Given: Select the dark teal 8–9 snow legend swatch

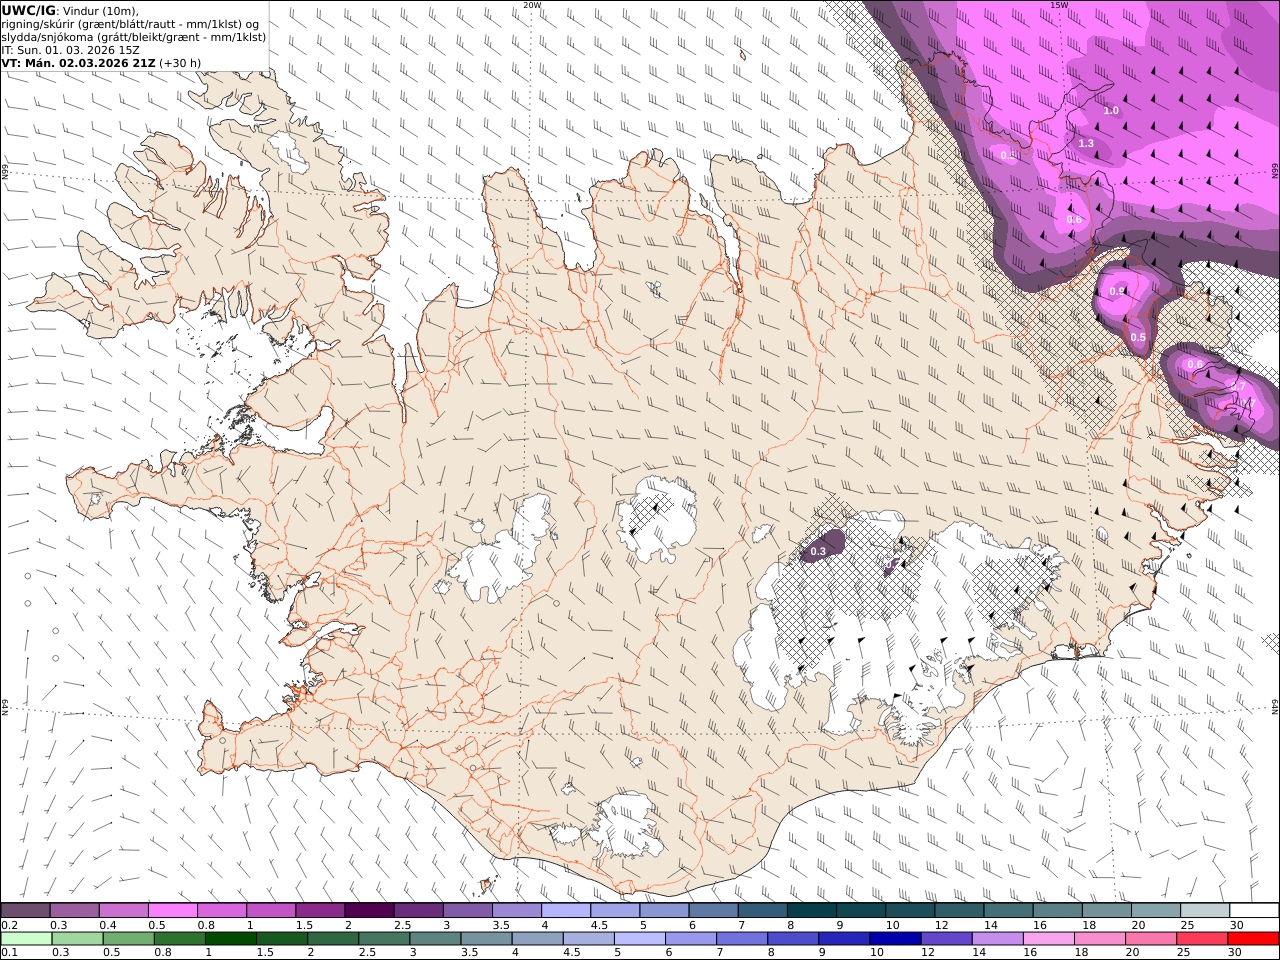Looking at the screenshot, I should click(811, 910).
